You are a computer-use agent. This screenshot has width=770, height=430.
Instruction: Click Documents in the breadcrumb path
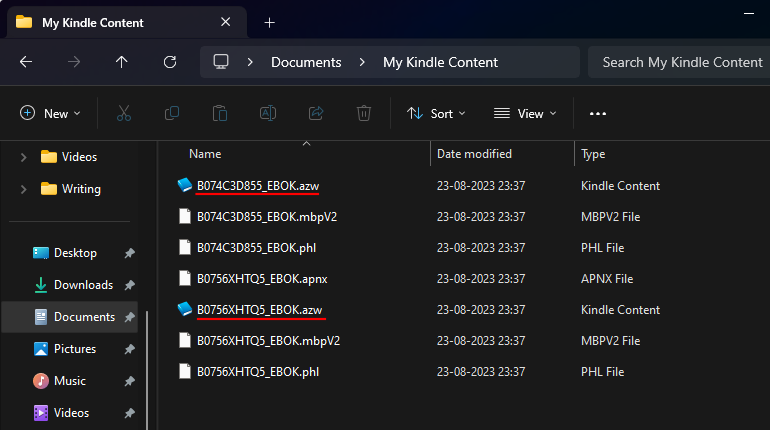[306, 62]
